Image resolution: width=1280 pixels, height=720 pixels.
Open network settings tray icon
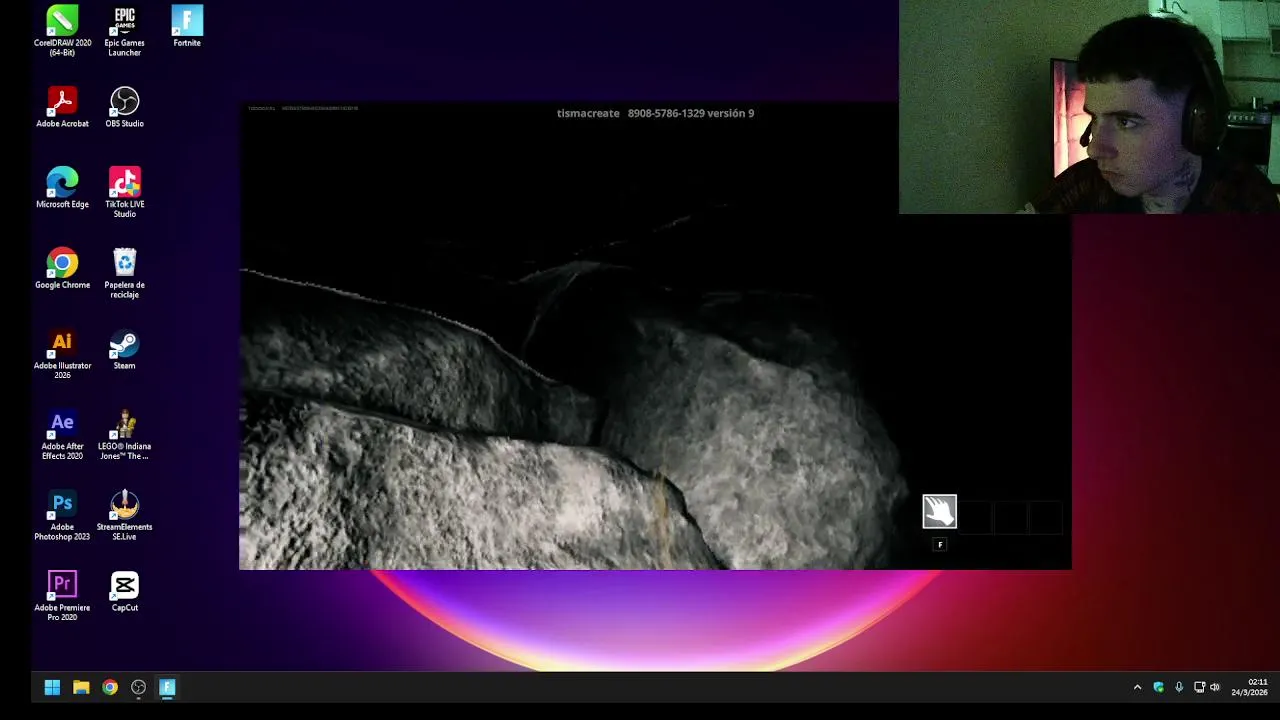(x=1199, y=687)
